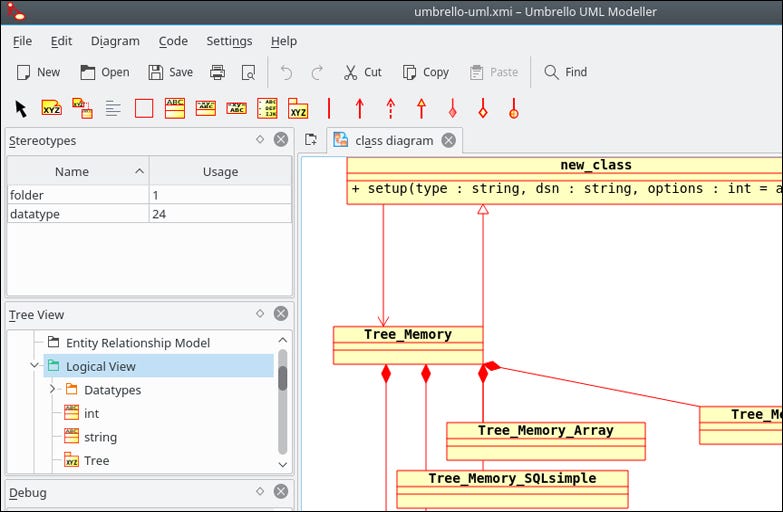
Task: Select the filled diamond Composition tool
Action: click(452, 108)
